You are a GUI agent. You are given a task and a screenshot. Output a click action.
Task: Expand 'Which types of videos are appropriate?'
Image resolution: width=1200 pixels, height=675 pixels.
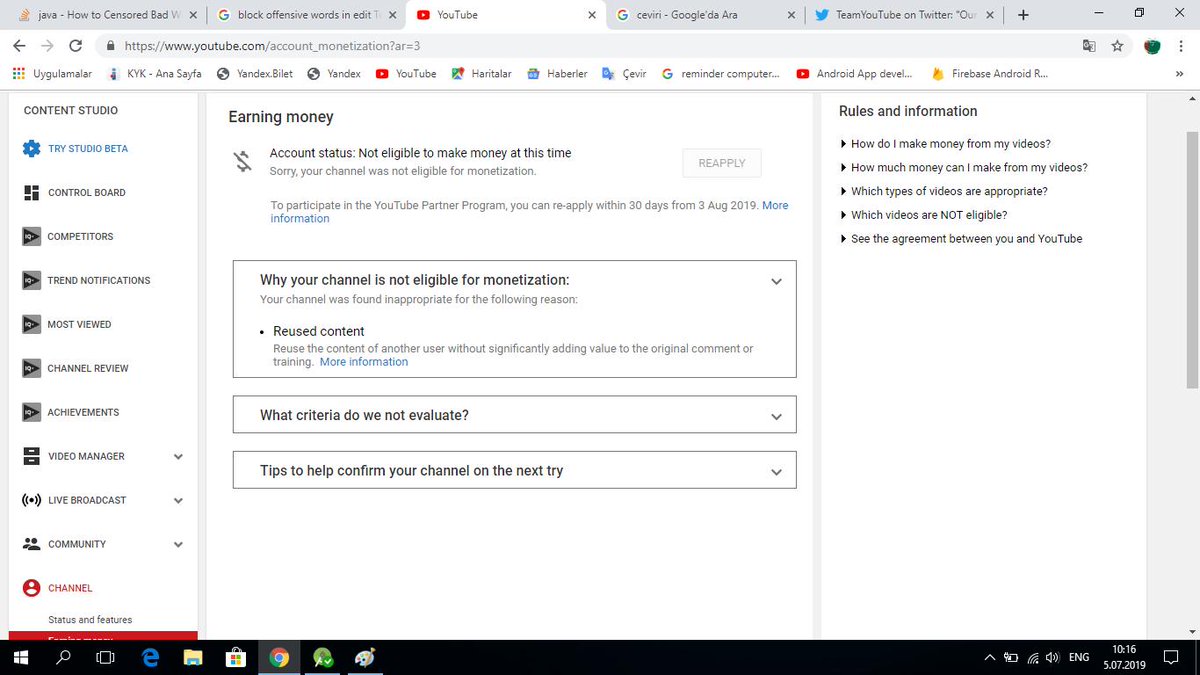(945, 191)
